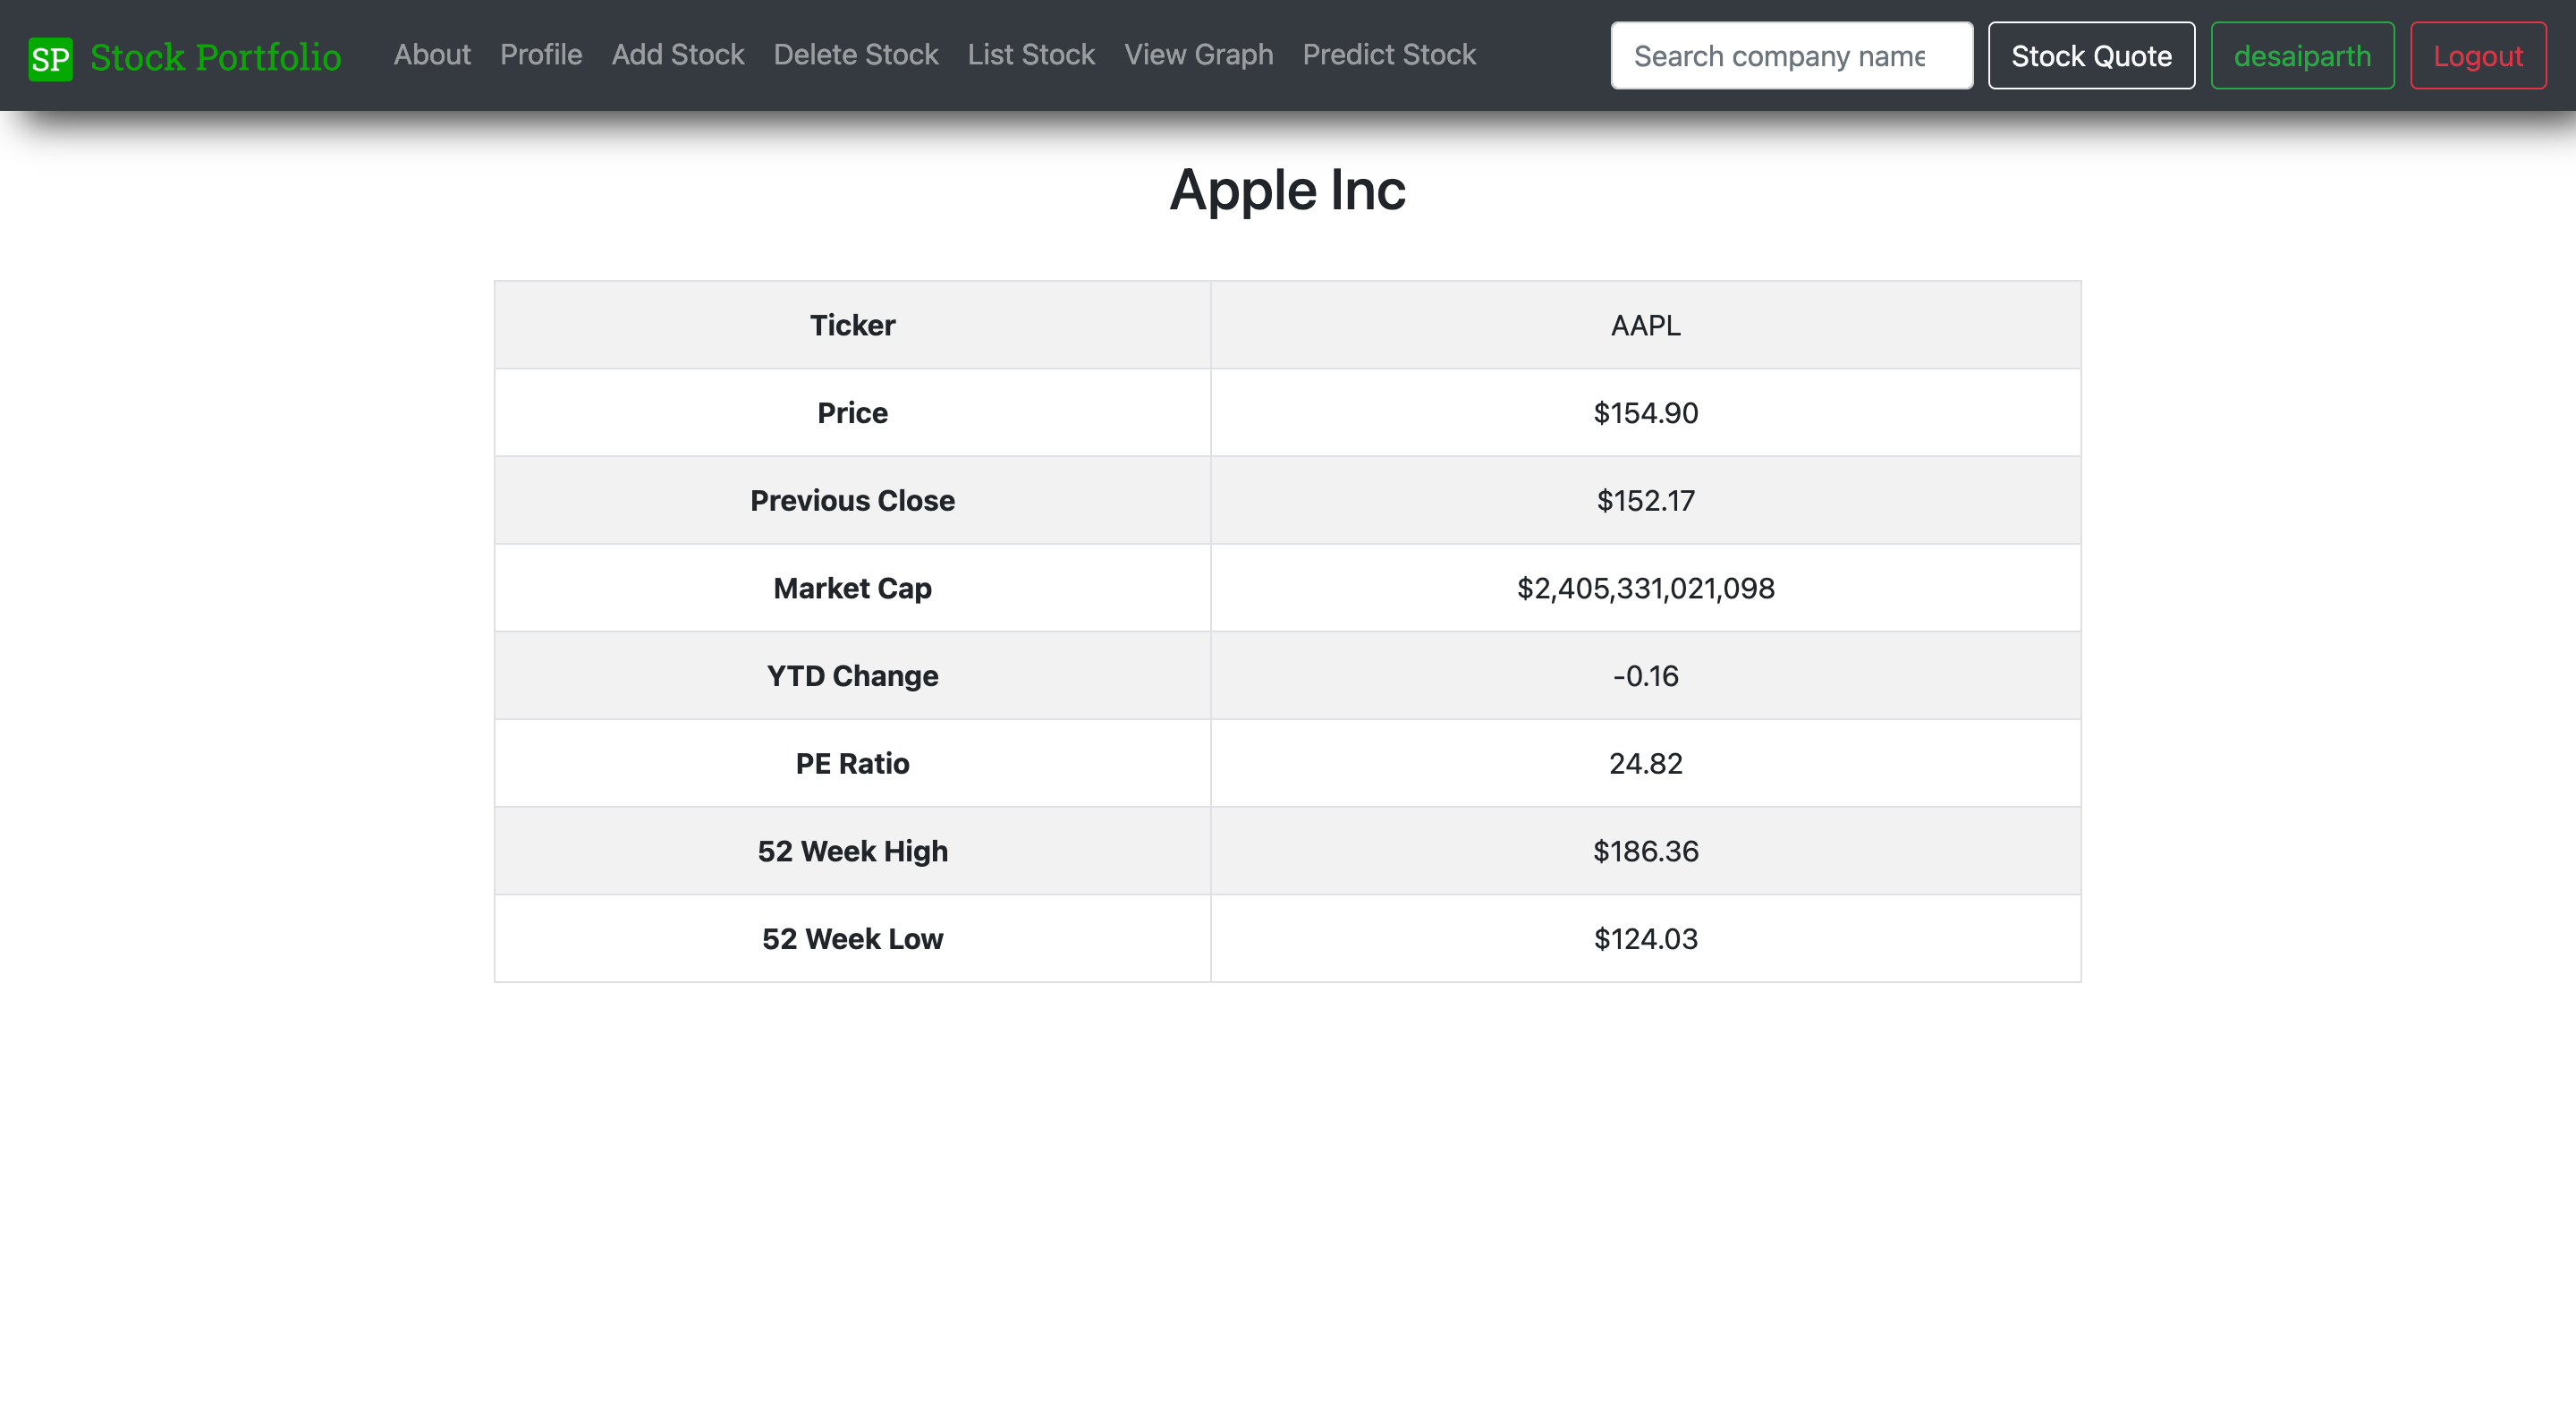Select the 24.82 PE Ratio value
The image size is (2576, 1424).
tap(1645, 764)
